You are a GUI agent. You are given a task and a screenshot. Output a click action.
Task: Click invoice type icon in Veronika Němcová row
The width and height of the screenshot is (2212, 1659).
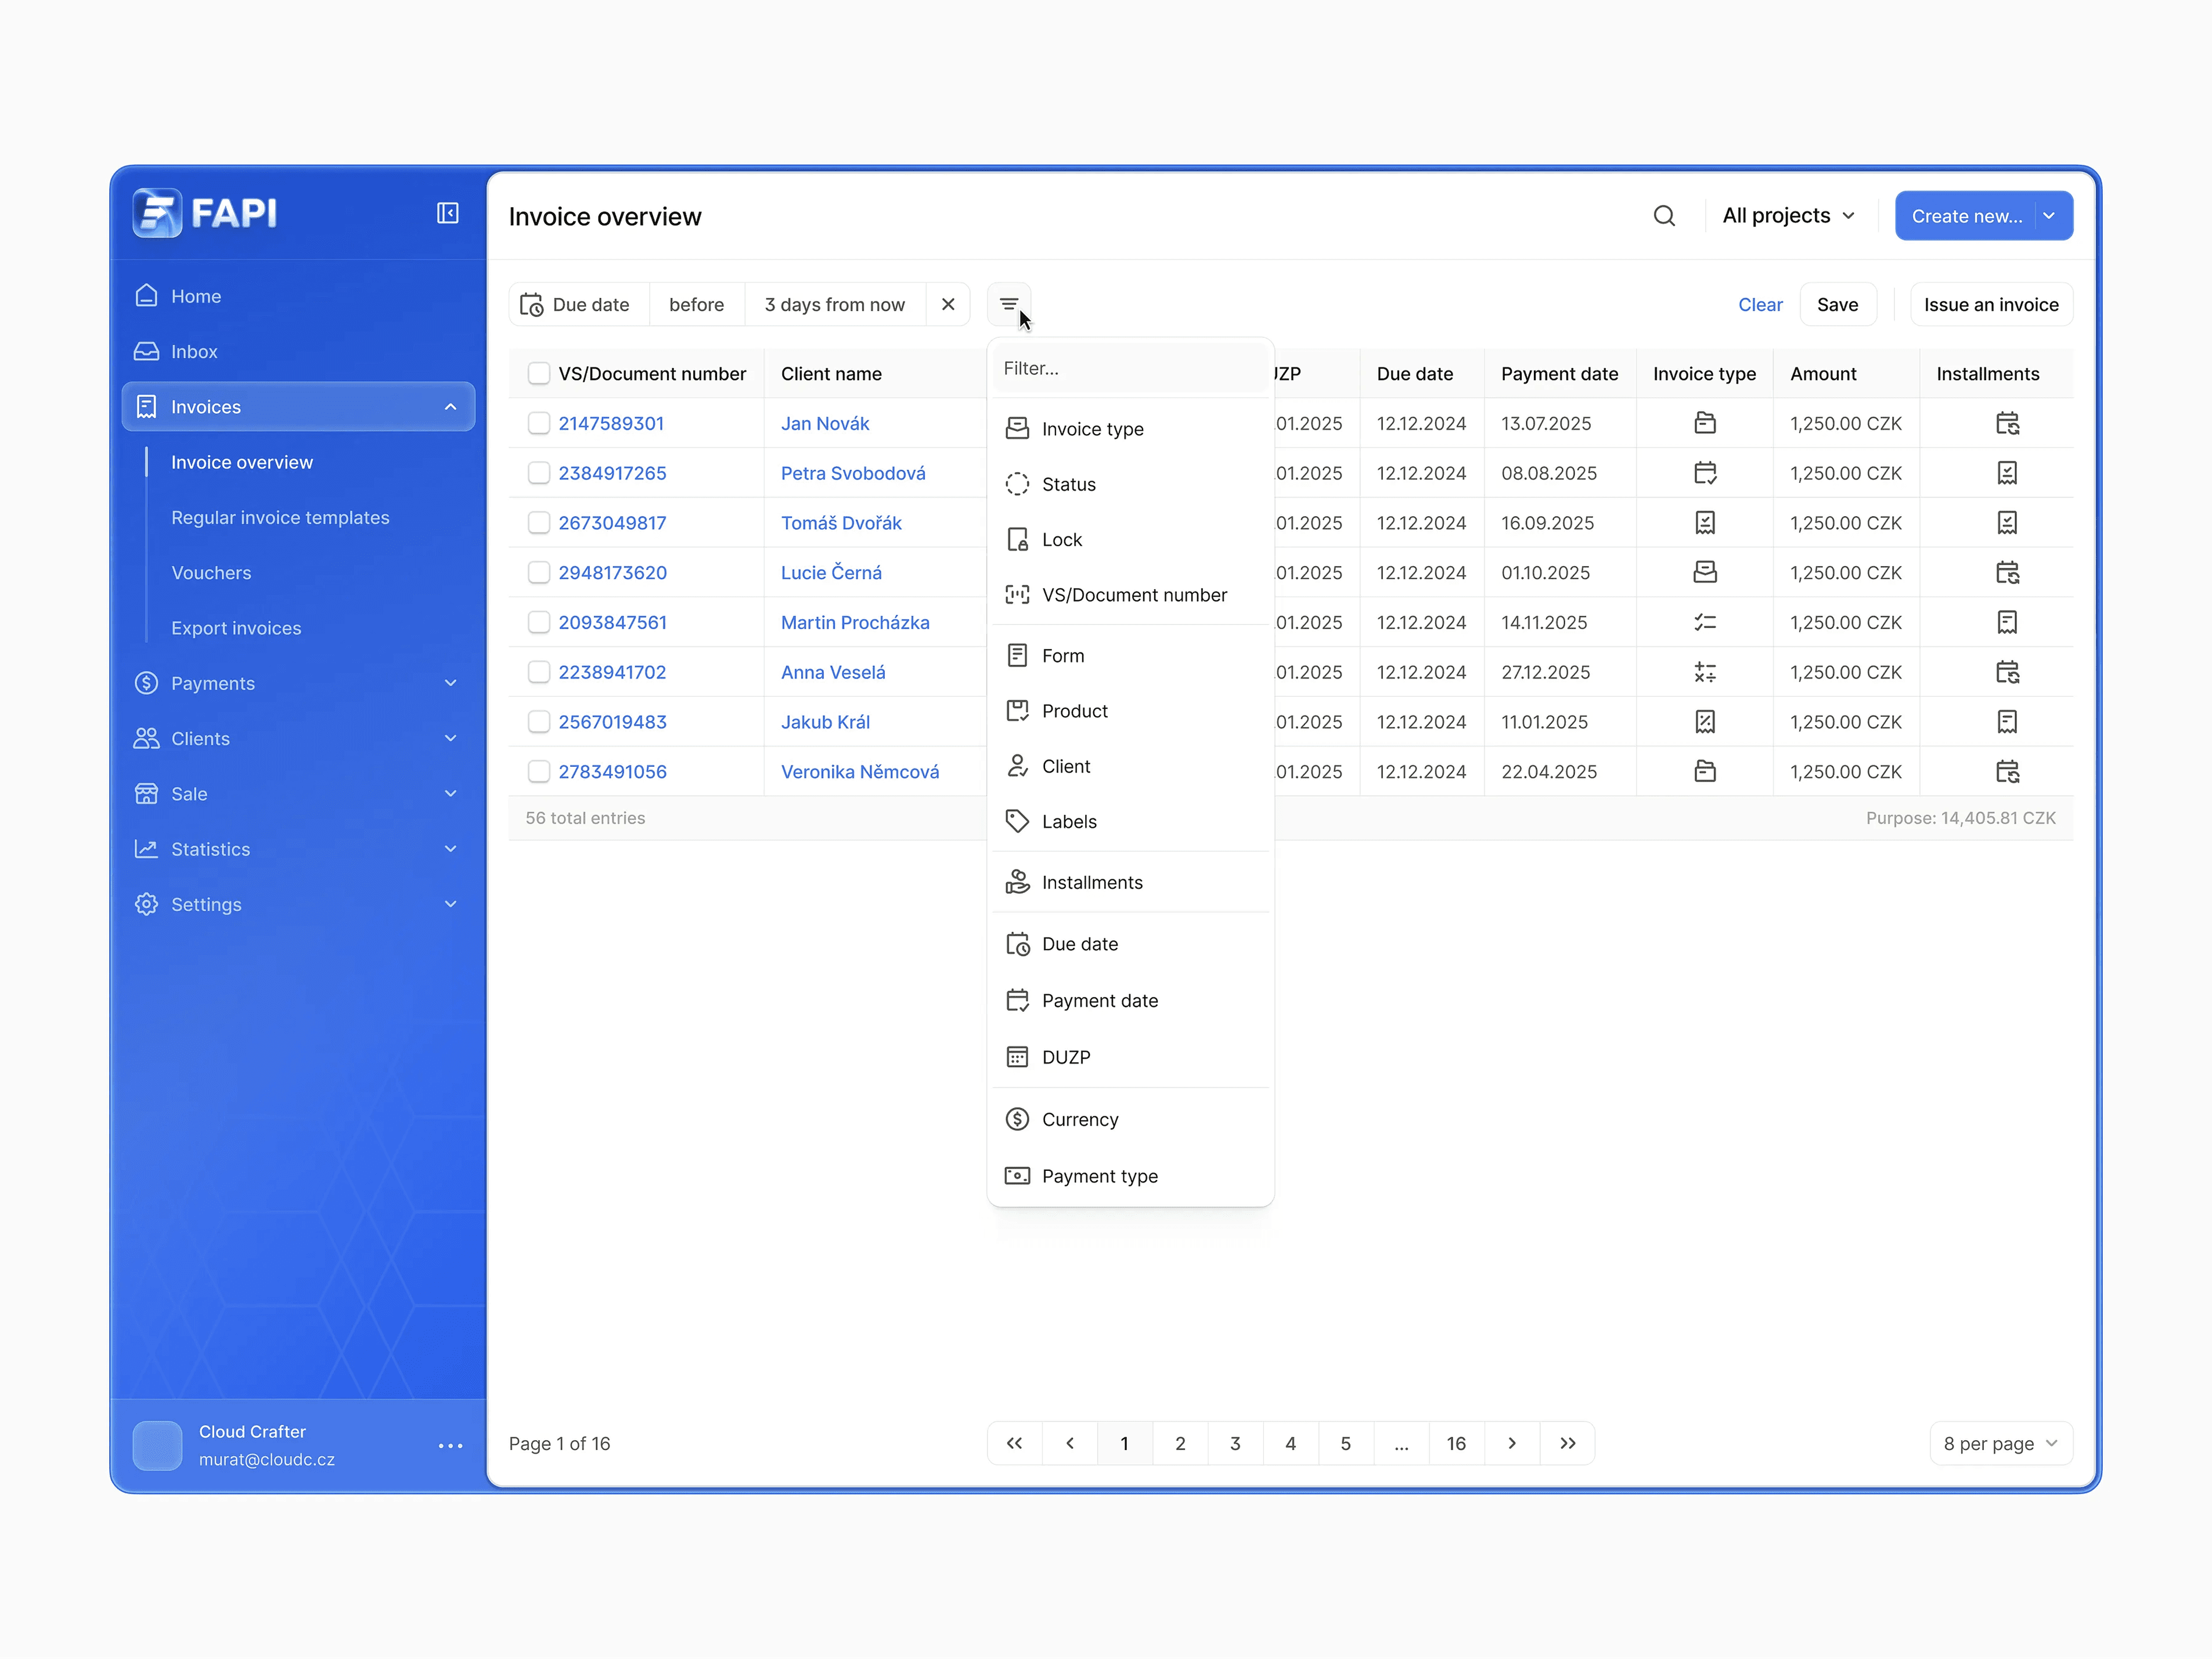pyautogui.click(x=1705, y=771)
